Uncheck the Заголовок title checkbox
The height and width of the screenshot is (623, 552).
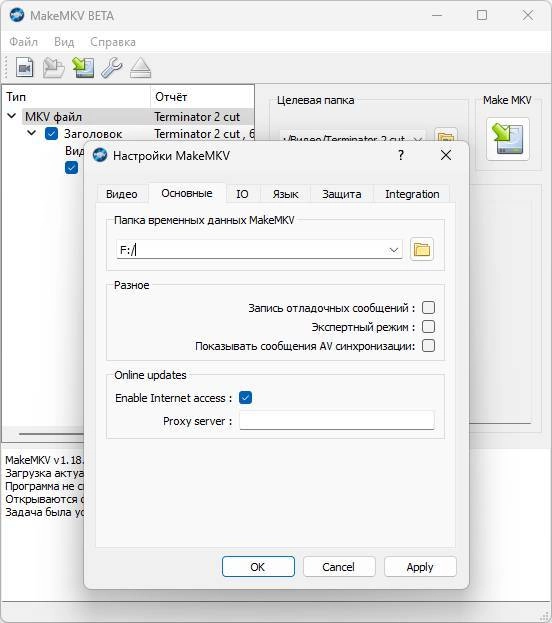(51, 134)
